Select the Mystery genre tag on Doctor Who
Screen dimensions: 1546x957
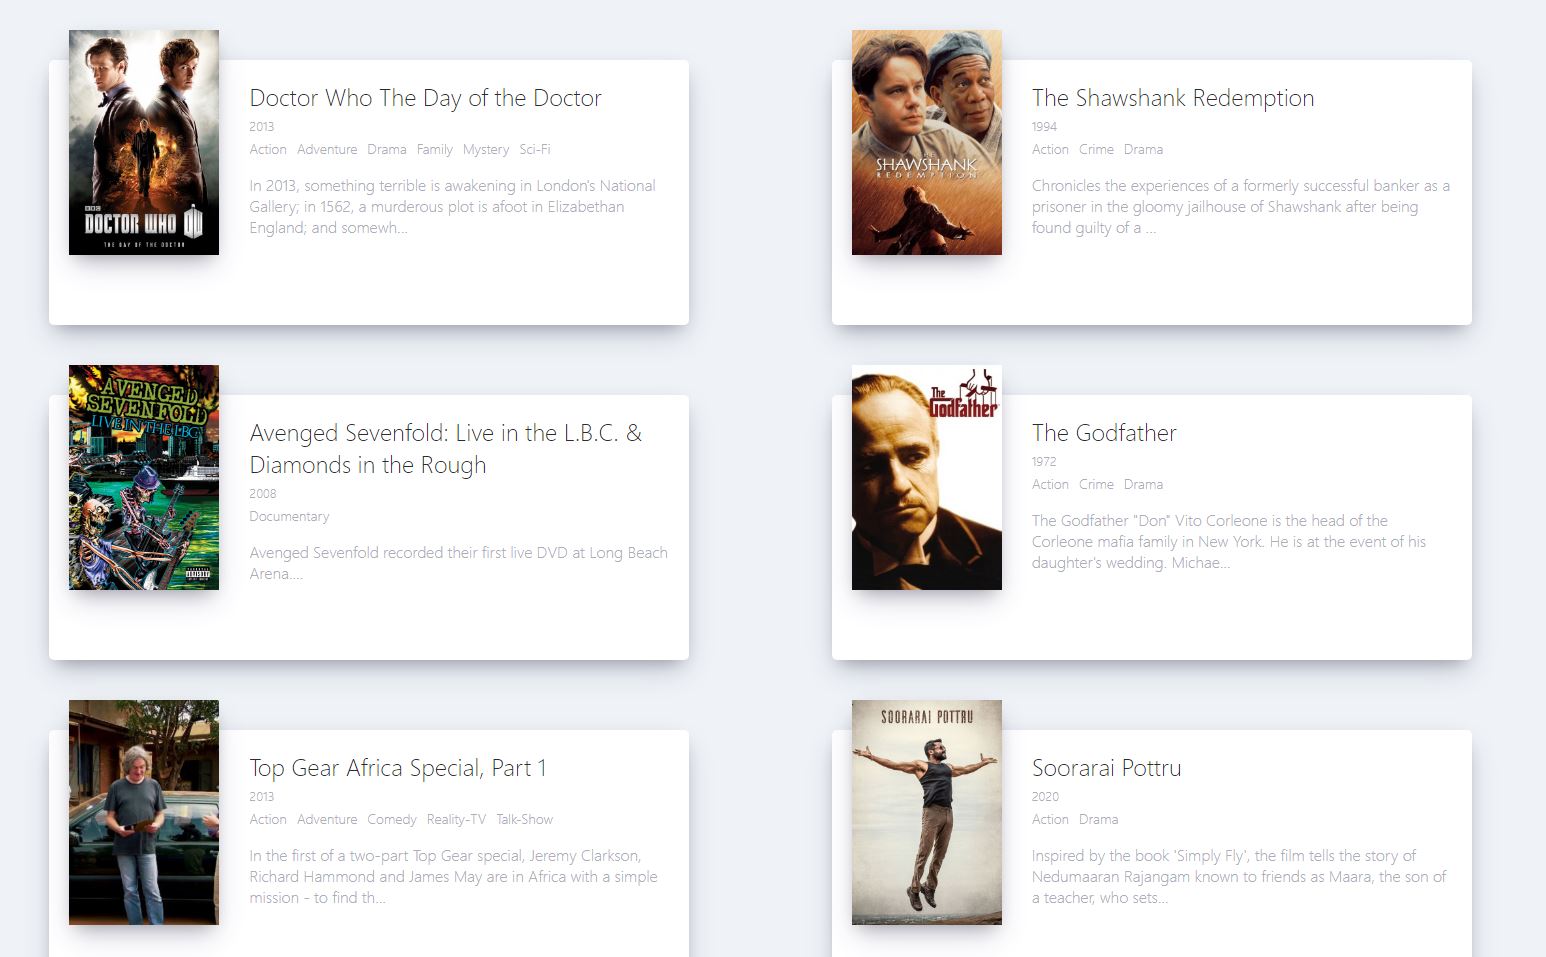(x=486, y=149)
